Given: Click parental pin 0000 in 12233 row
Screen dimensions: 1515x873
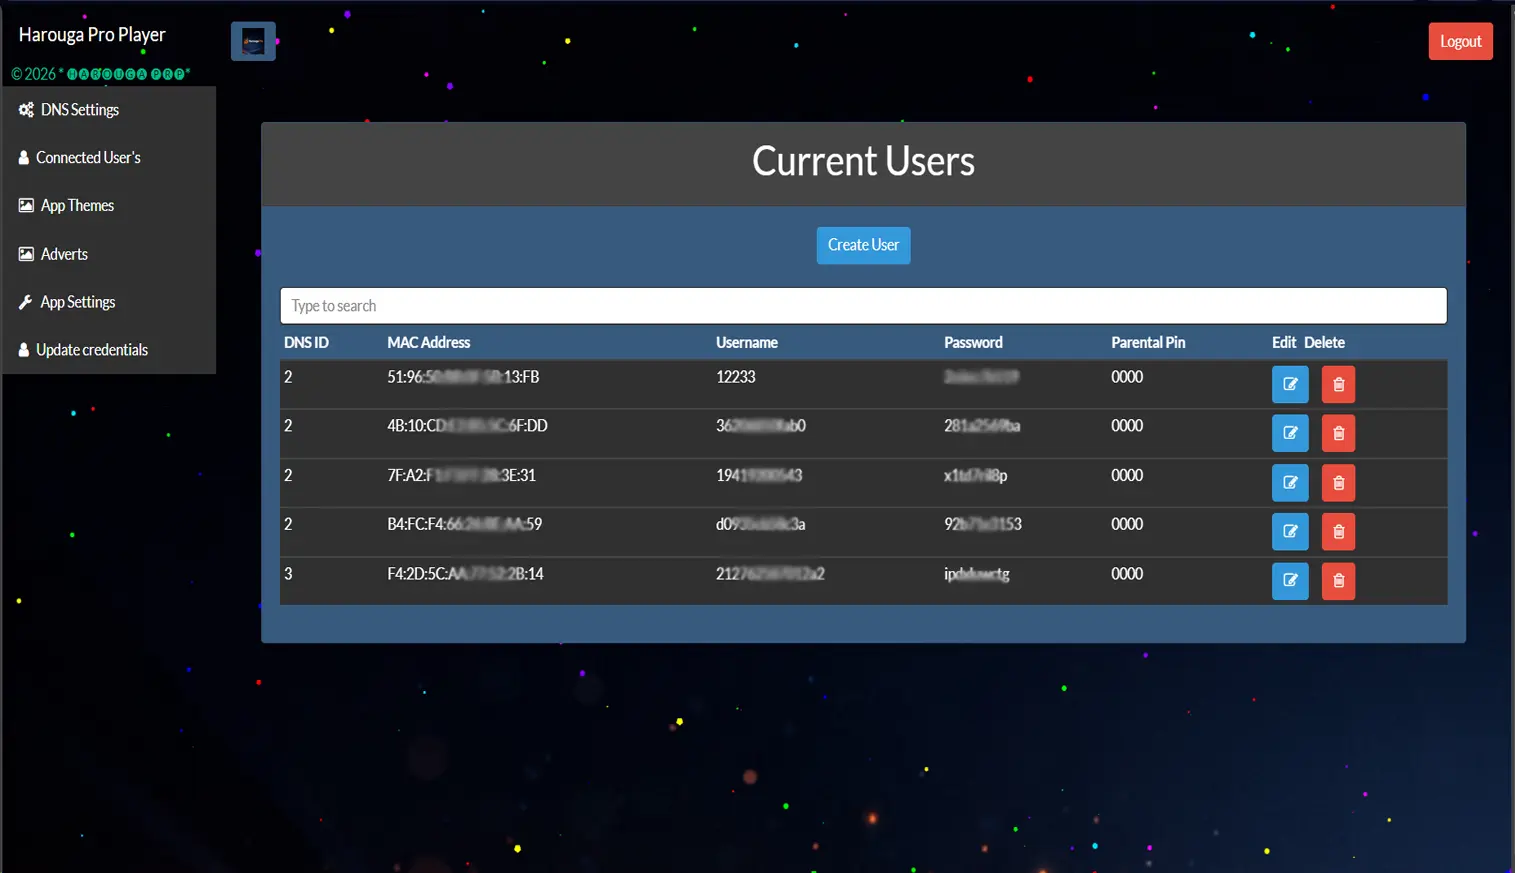Looking at the screenshot, I should (x=1127, y=377).
